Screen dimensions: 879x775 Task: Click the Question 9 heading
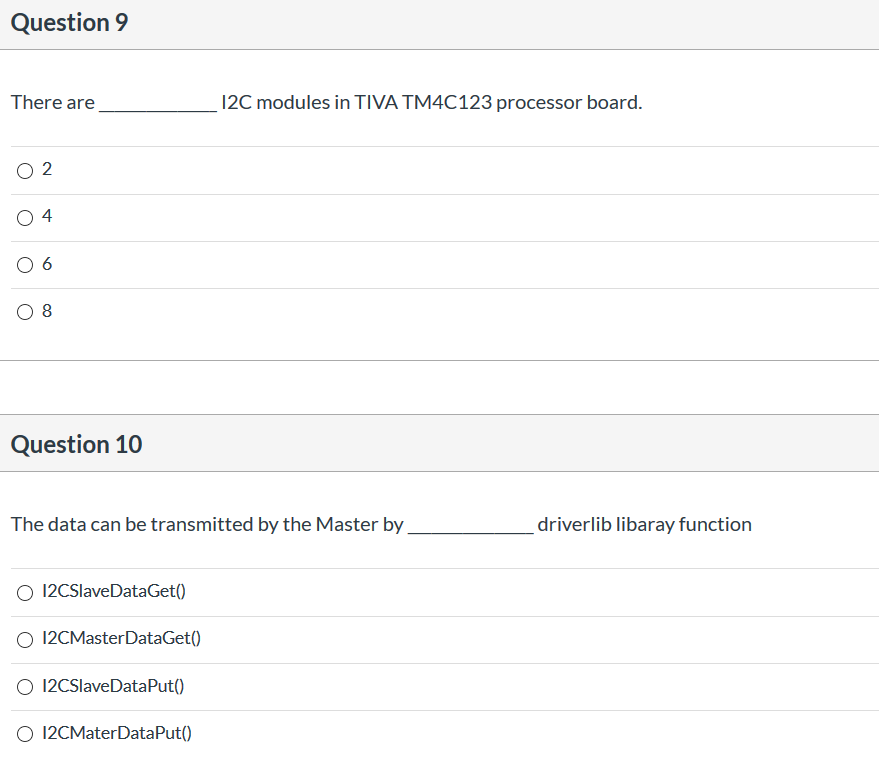pos(69,22)
